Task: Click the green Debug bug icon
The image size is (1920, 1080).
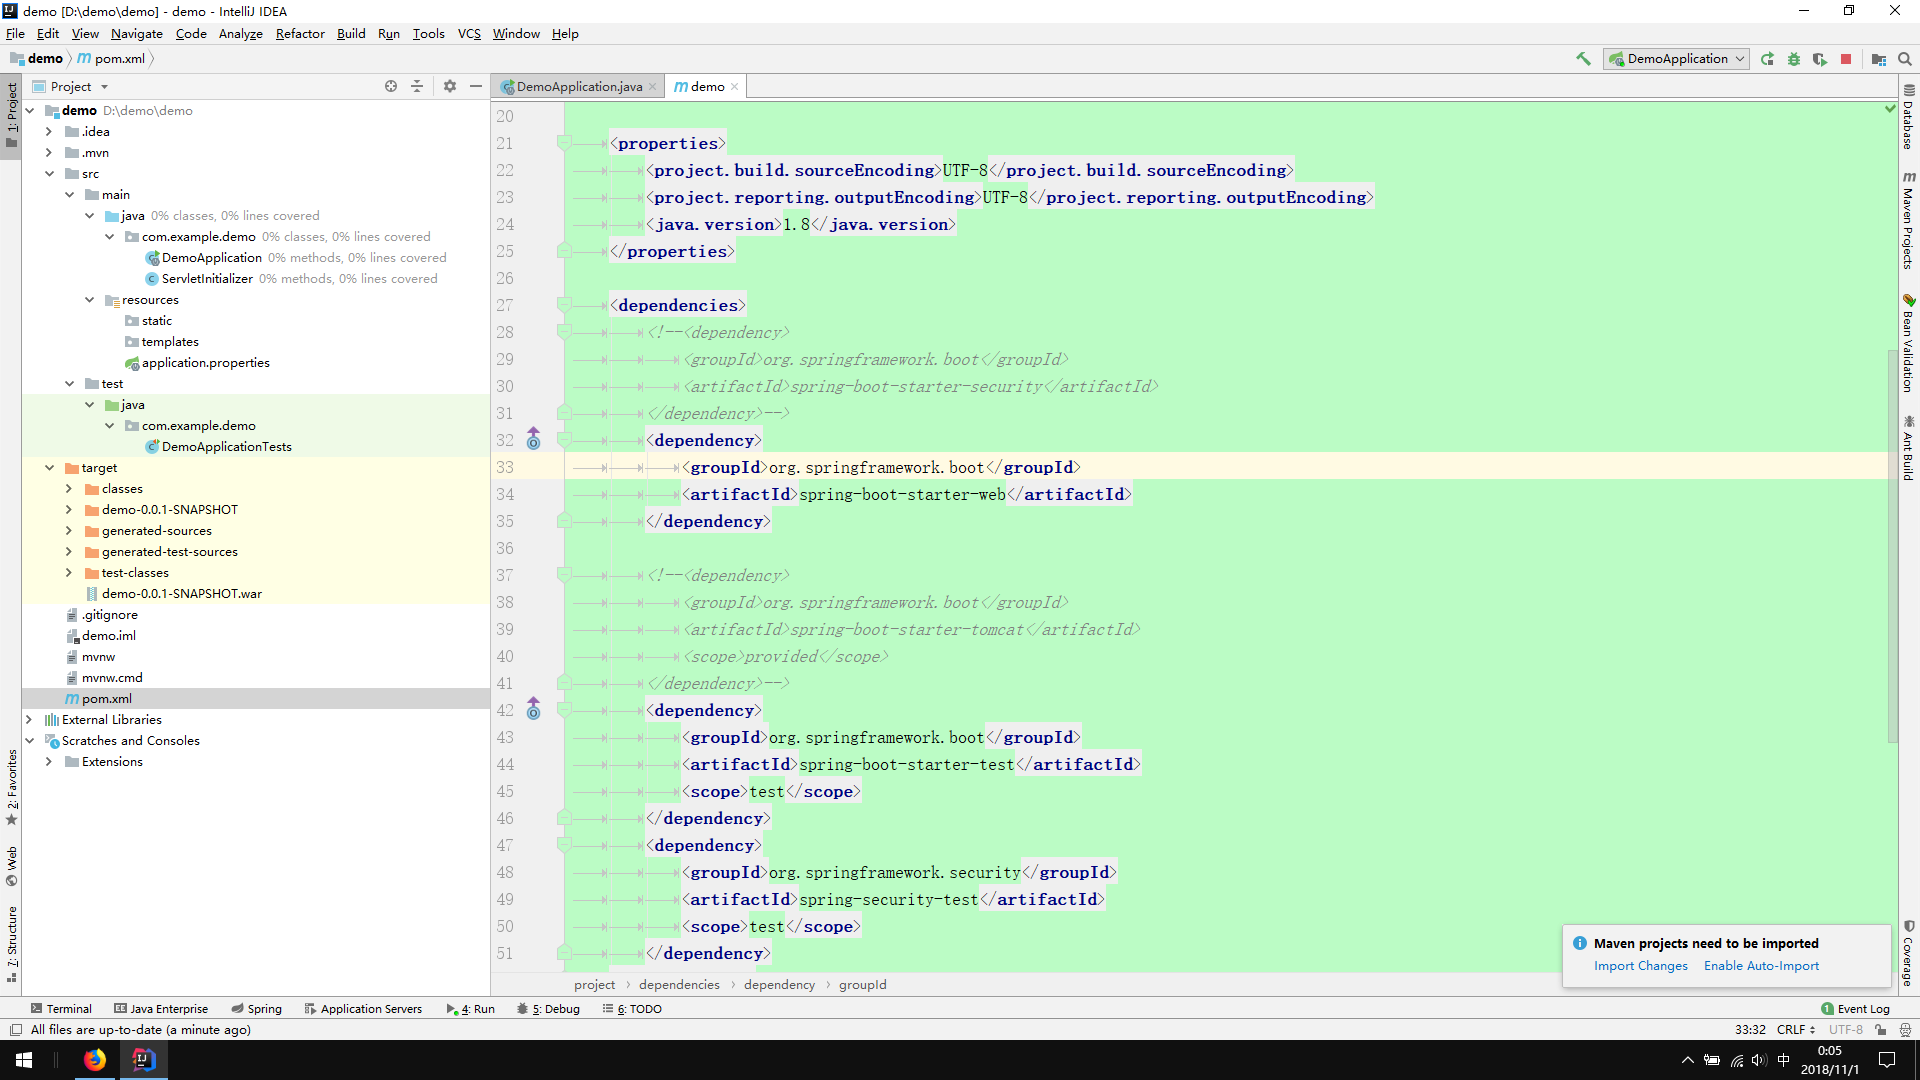Action: 1794,59
